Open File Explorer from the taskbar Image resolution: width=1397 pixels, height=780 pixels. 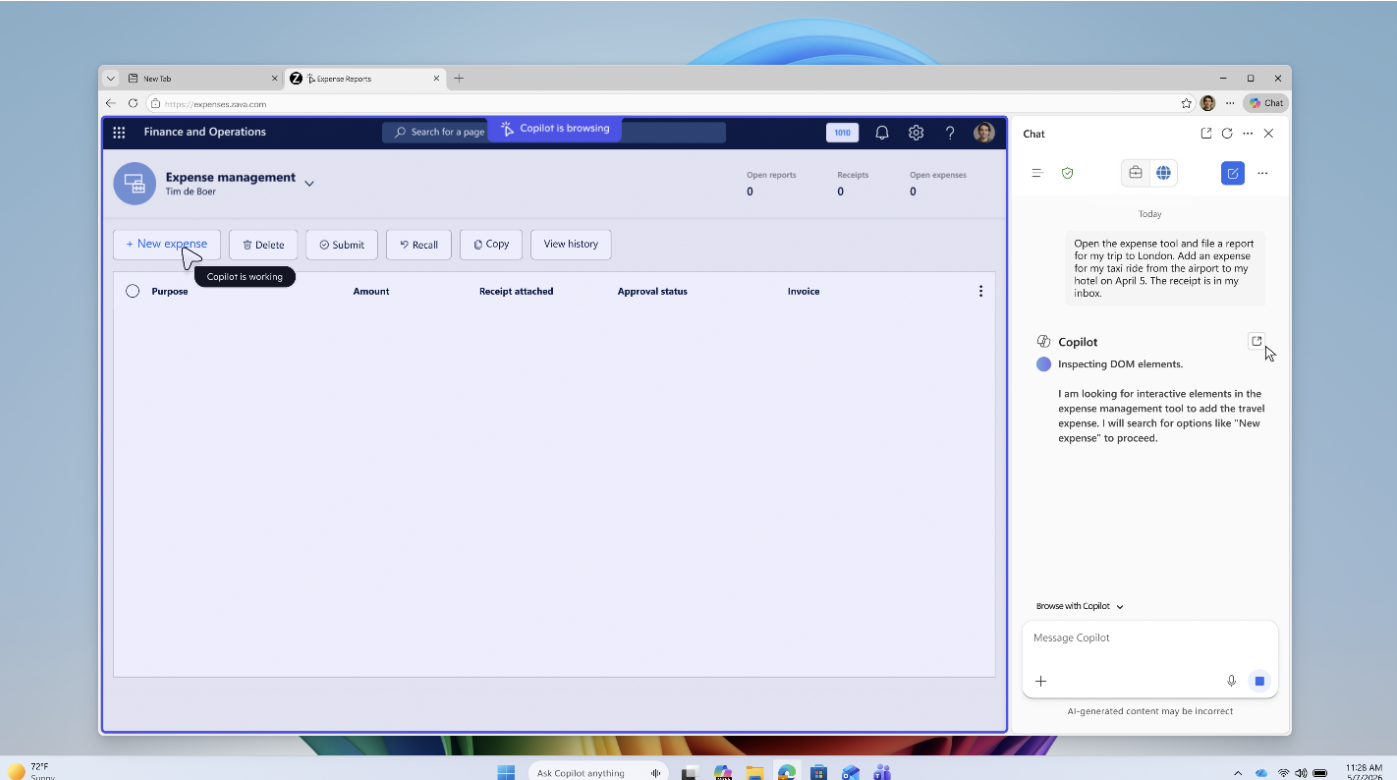[x=755, y=773]
